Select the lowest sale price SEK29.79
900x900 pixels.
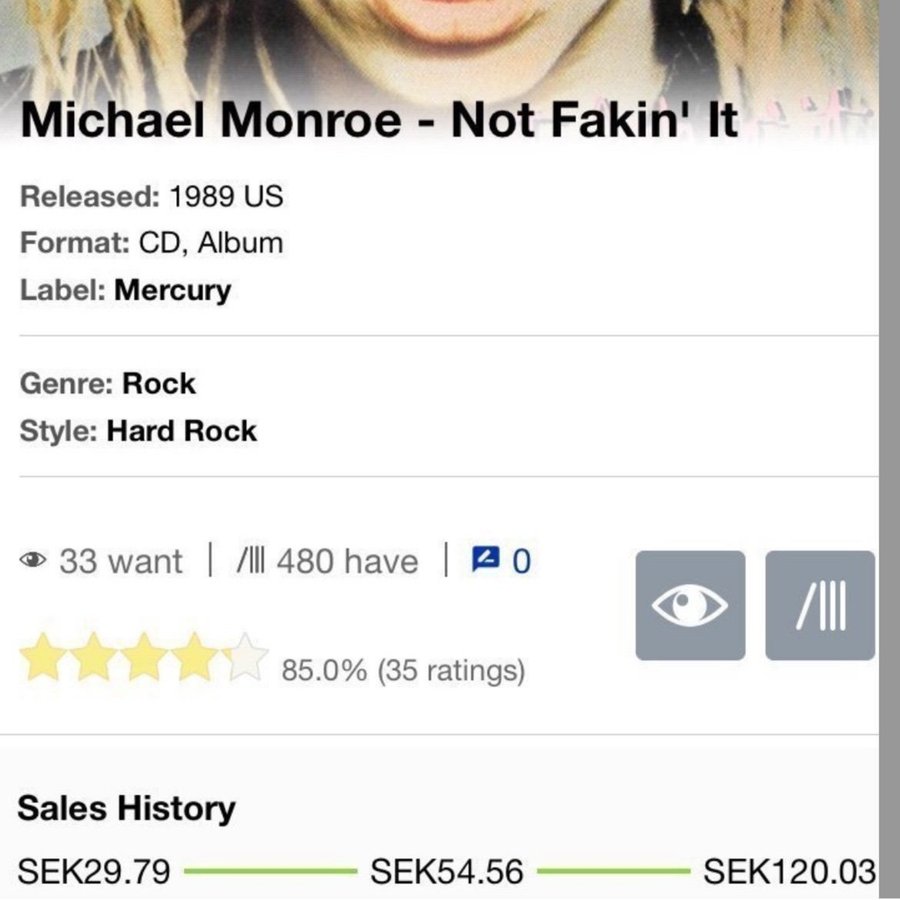point(94,870)
